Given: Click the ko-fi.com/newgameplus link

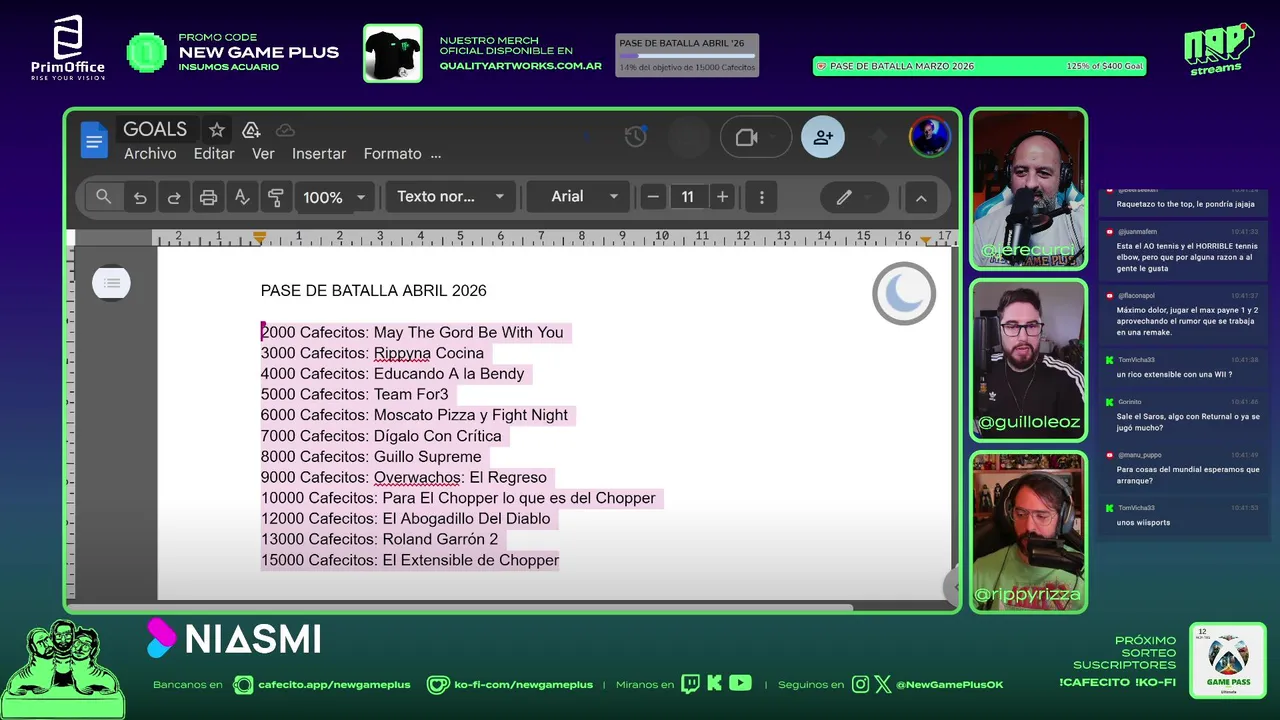Looking at the screenshot, I should pos(523,685).
